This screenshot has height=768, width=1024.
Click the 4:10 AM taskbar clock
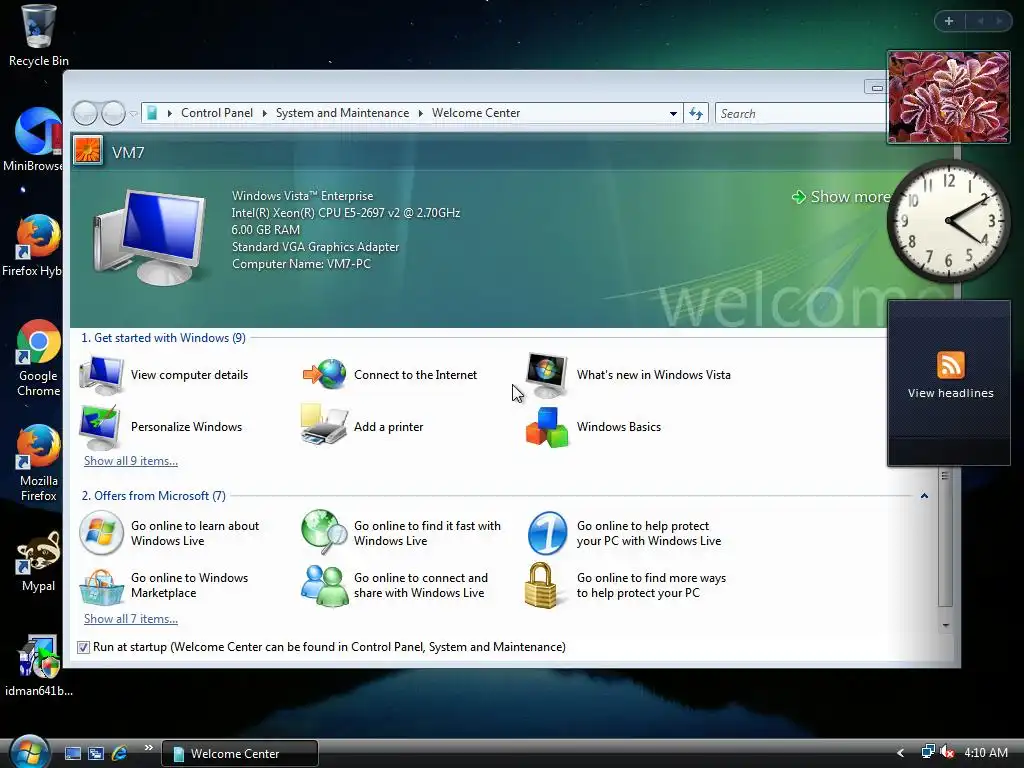tap(985, 752)
